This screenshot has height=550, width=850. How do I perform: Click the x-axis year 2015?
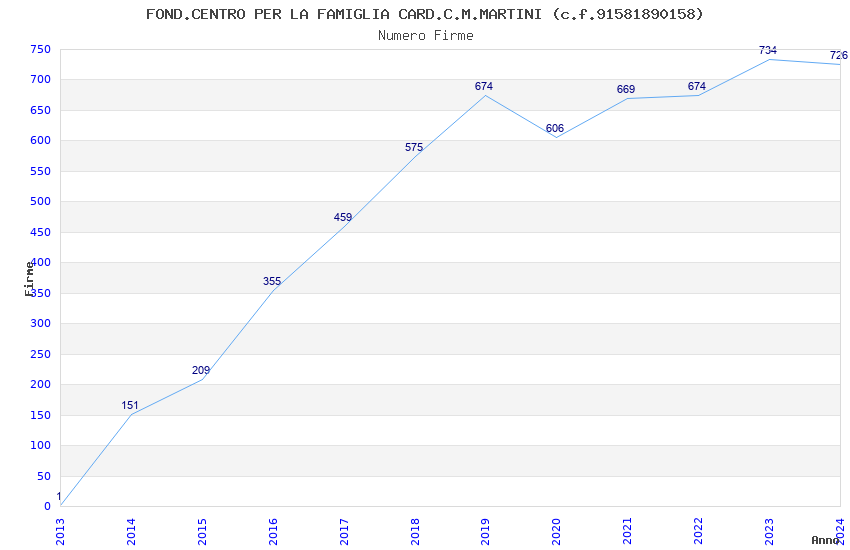click(202, 532)
